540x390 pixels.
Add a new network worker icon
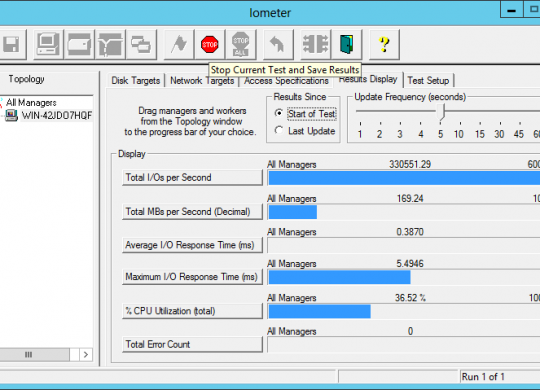point(110,44)
